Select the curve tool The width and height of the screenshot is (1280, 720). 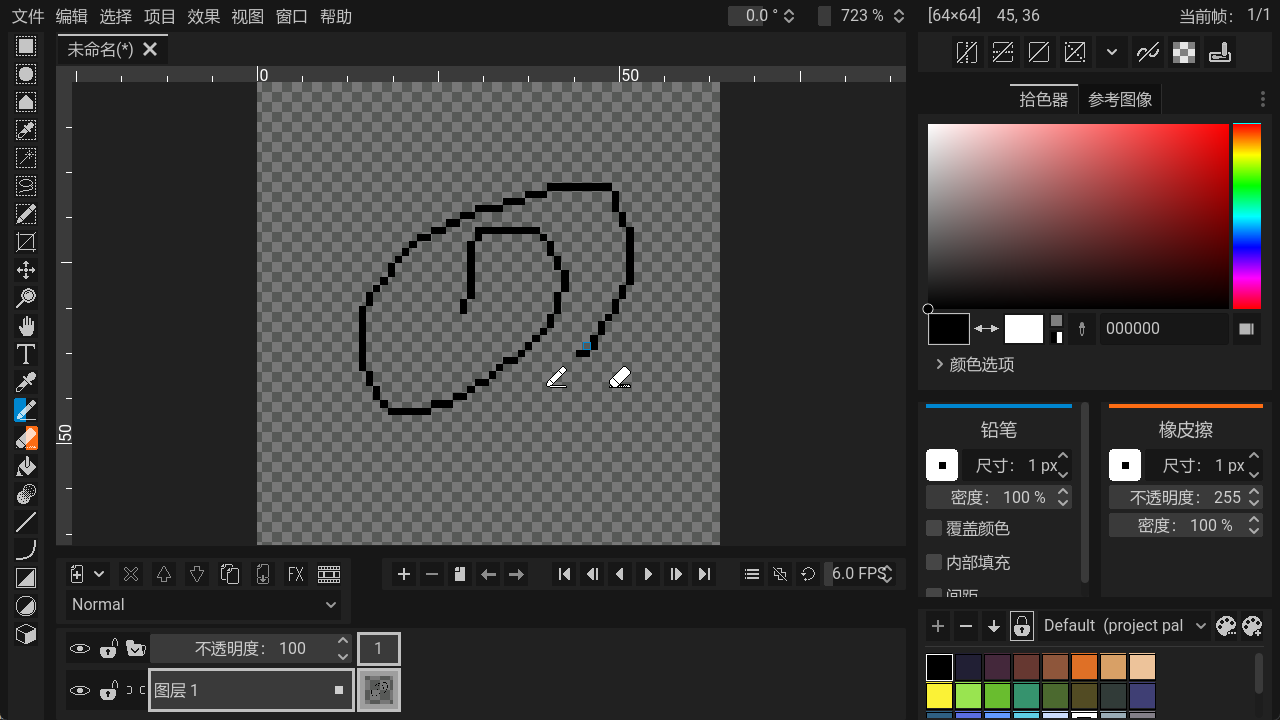pos(26,550)
